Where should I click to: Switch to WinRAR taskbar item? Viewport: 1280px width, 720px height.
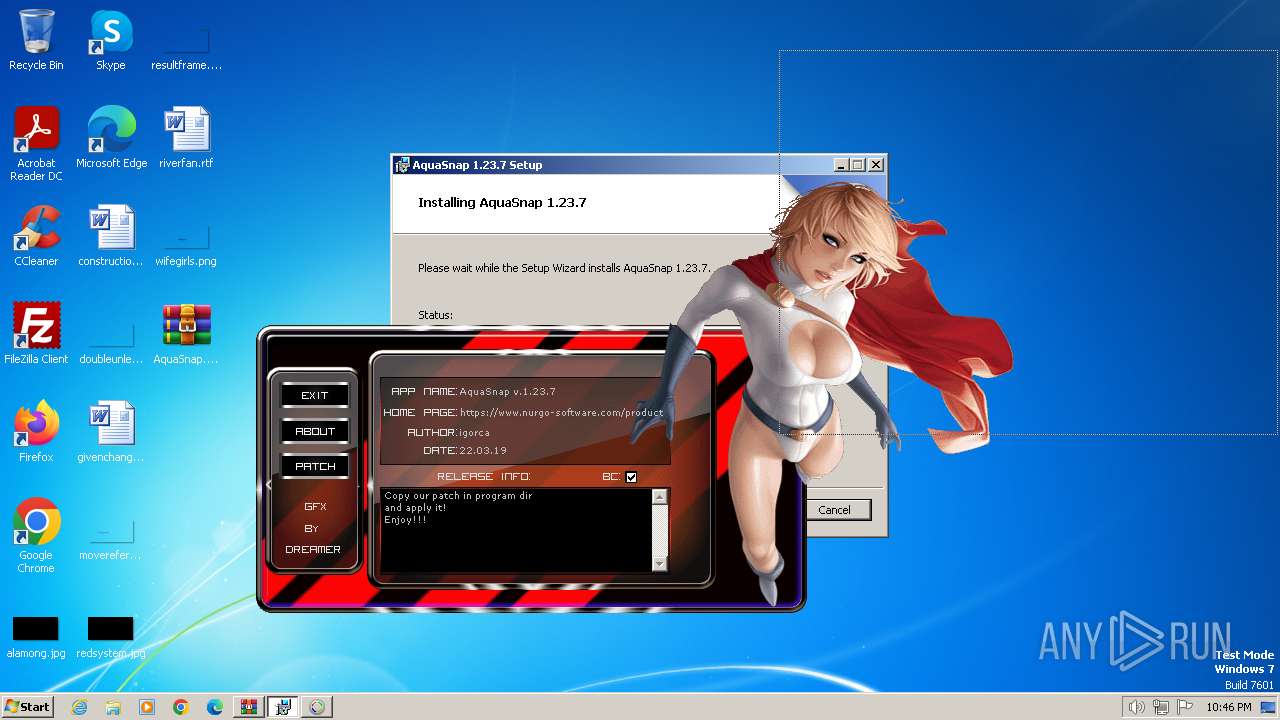[249, 707]
